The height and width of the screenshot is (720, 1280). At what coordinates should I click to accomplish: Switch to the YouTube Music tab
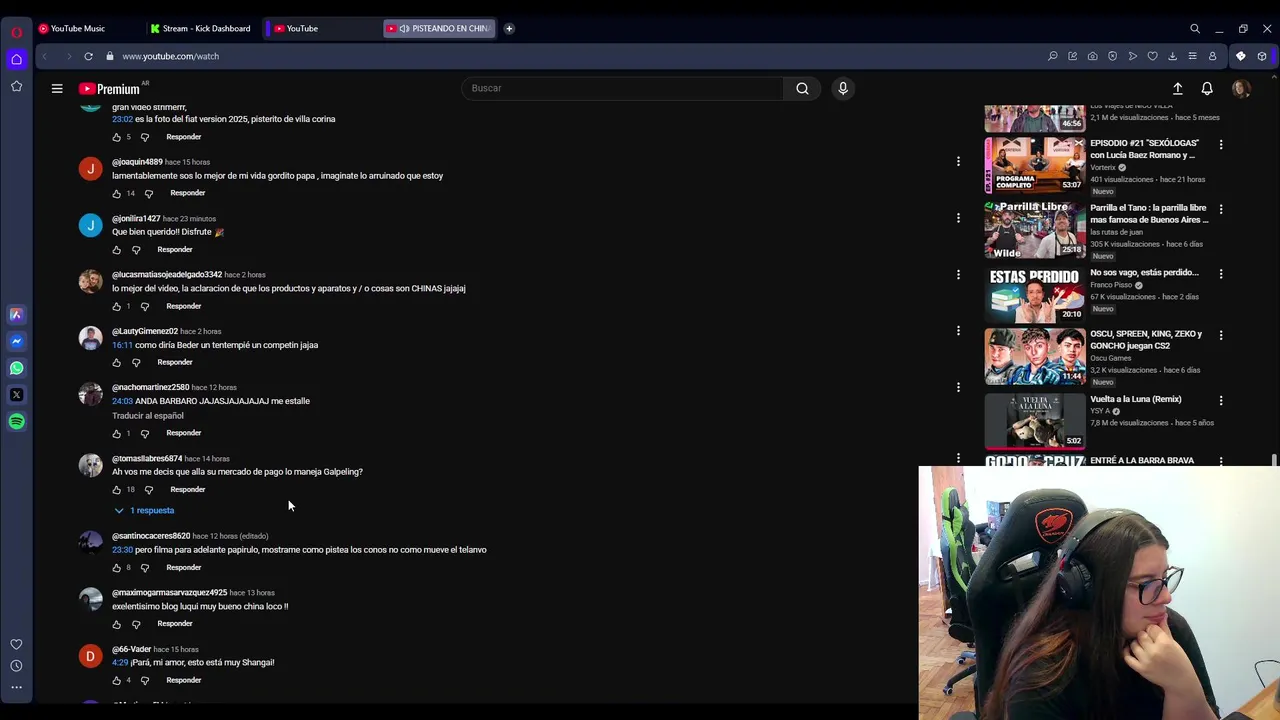78,29
